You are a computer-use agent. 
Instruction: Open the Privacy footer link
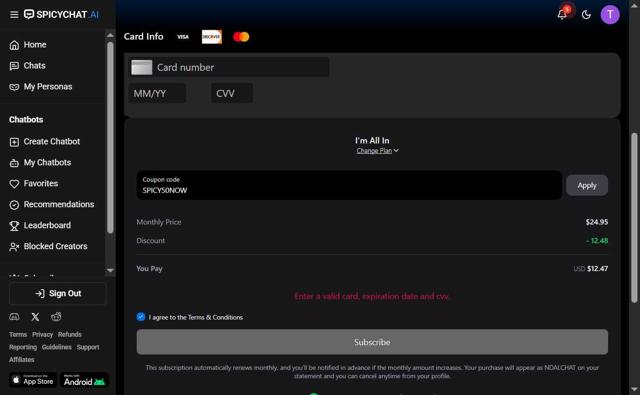pos(42,335)
